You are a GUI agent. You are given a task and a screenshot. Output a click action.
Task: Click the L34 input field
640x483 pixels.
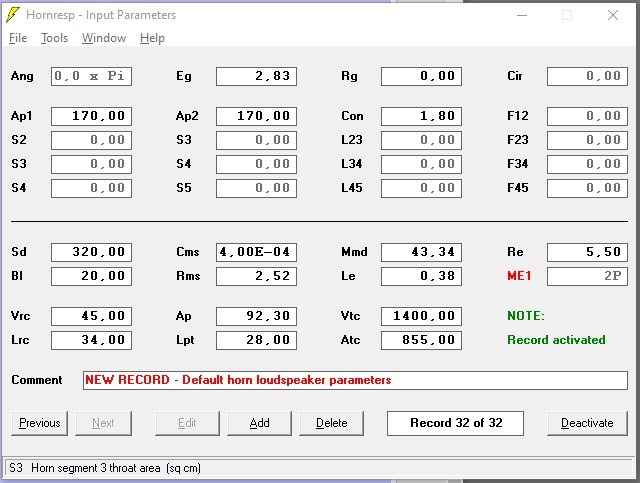[x=421, y=164]
